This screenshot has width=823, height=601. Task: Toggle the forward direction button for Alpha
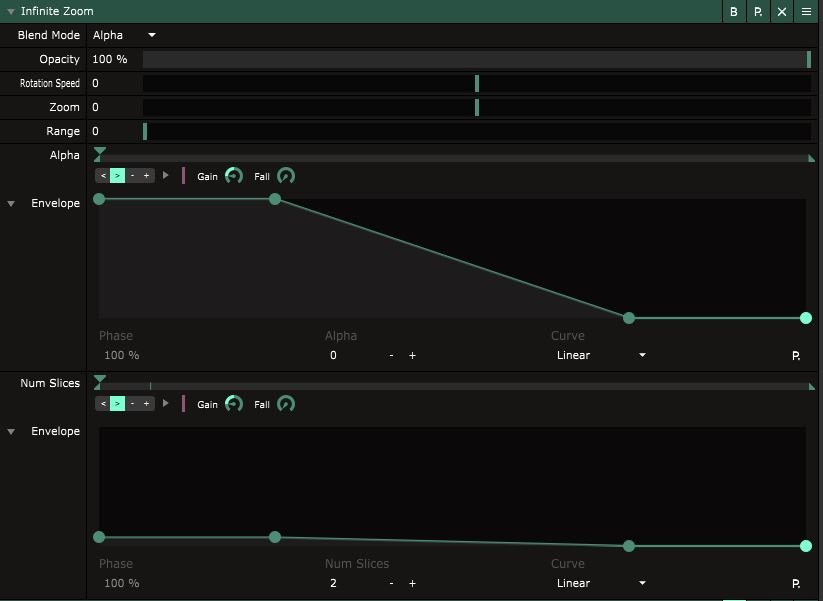pyautogui.click(x=117, y=176)
